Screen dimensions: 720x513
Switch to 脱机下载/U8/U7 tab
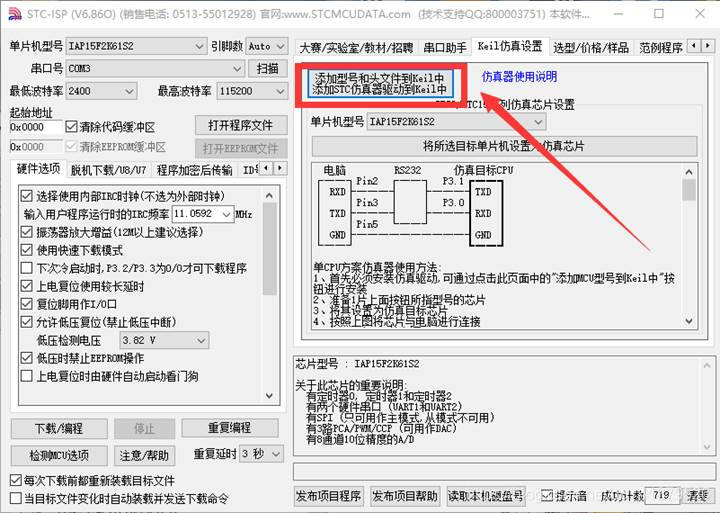click(108, 170)
